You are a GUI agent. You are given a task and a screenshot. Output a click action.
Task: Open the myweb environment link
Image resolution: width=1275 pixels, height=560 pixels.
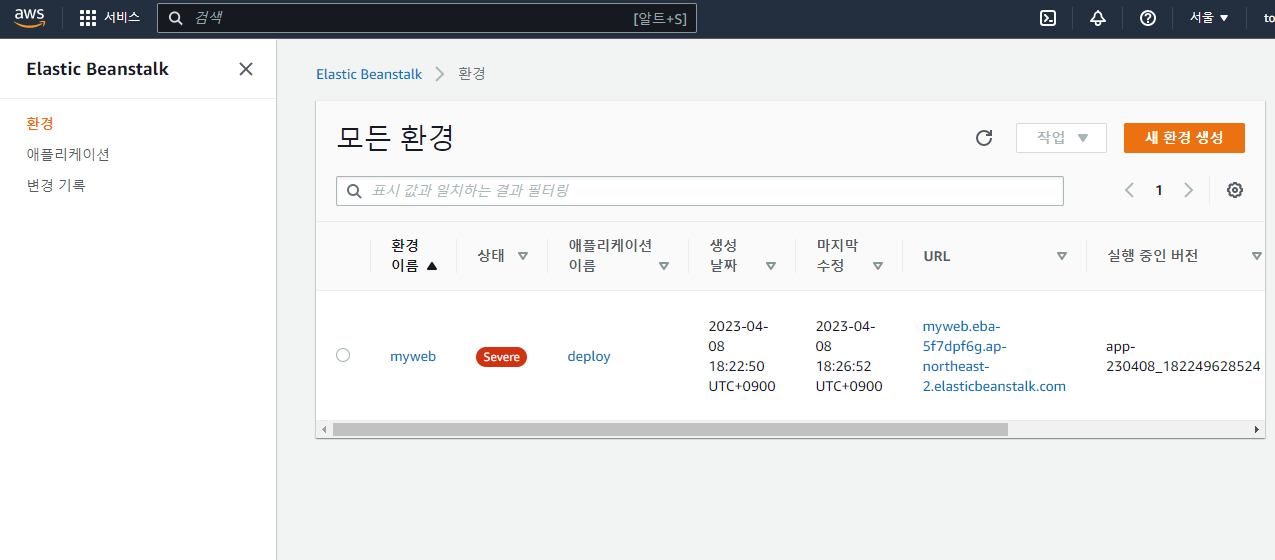413,356
